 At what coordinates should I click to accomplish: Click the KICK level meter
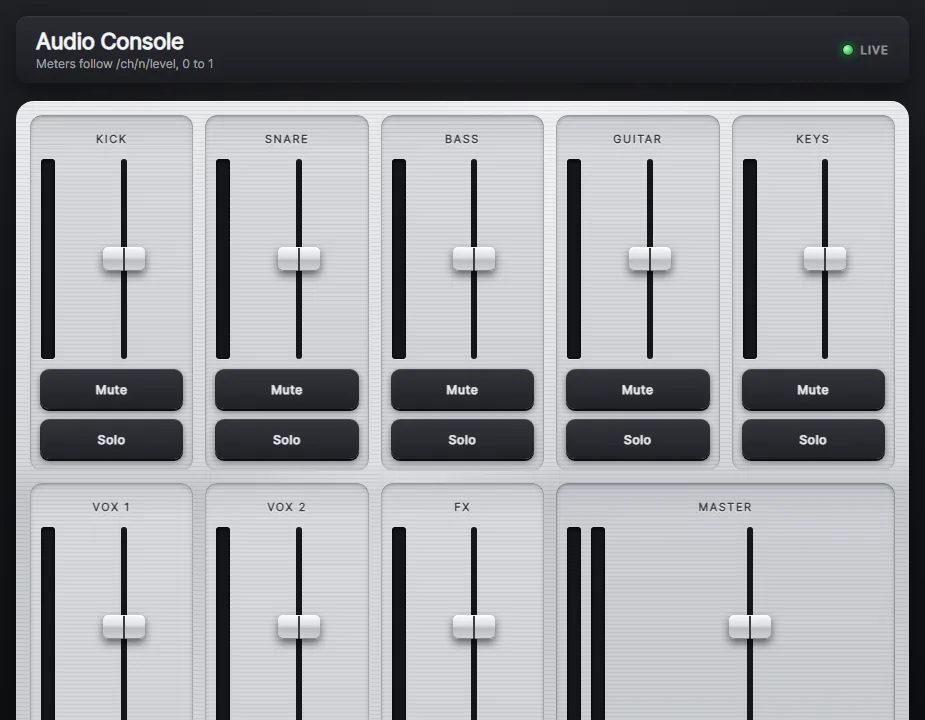(48, 258)
